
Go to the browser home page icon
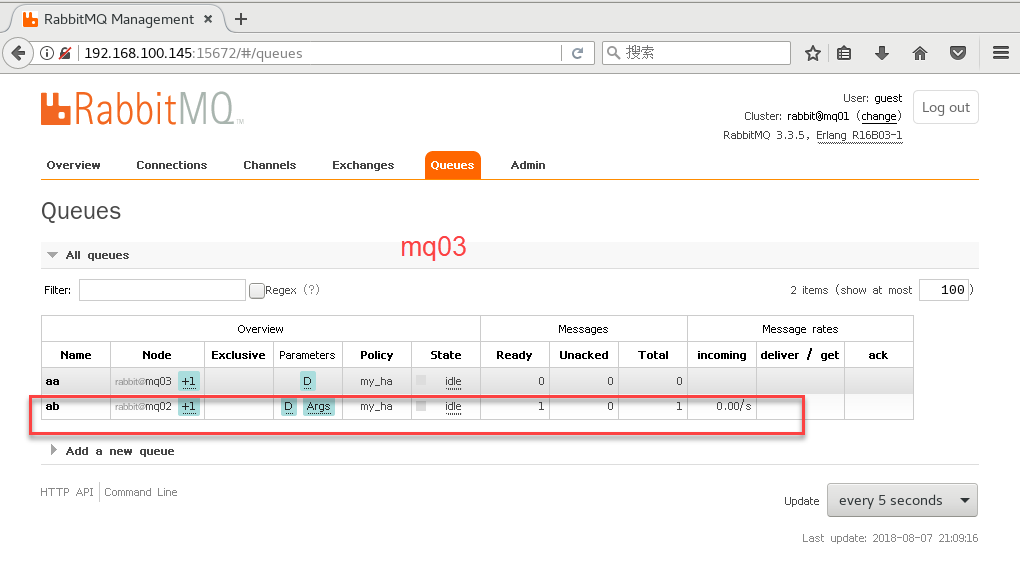tap(920, 53)
